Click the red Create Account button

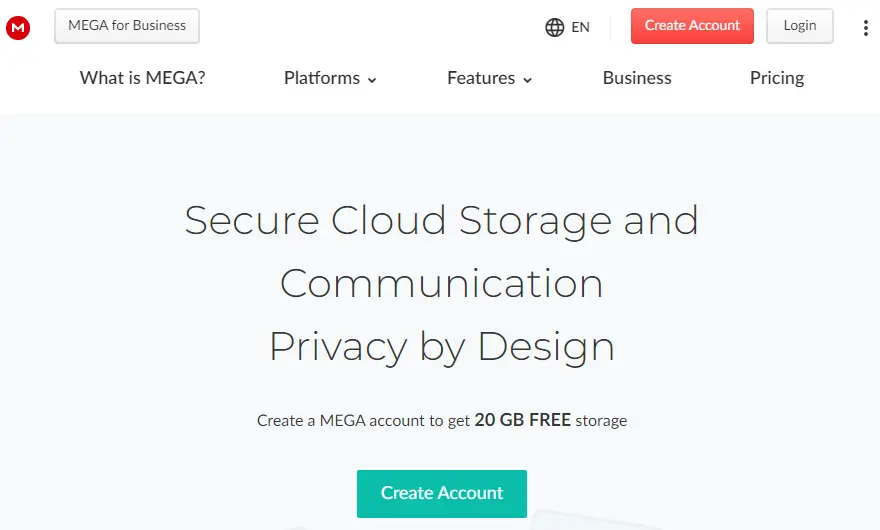(692, 26)
